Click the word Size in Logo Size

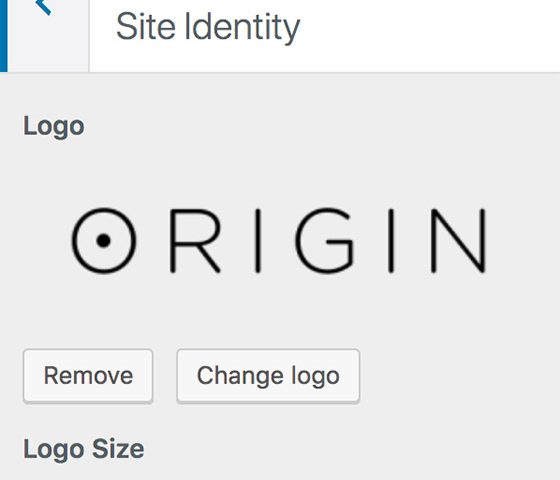click(x=118, y=449)
